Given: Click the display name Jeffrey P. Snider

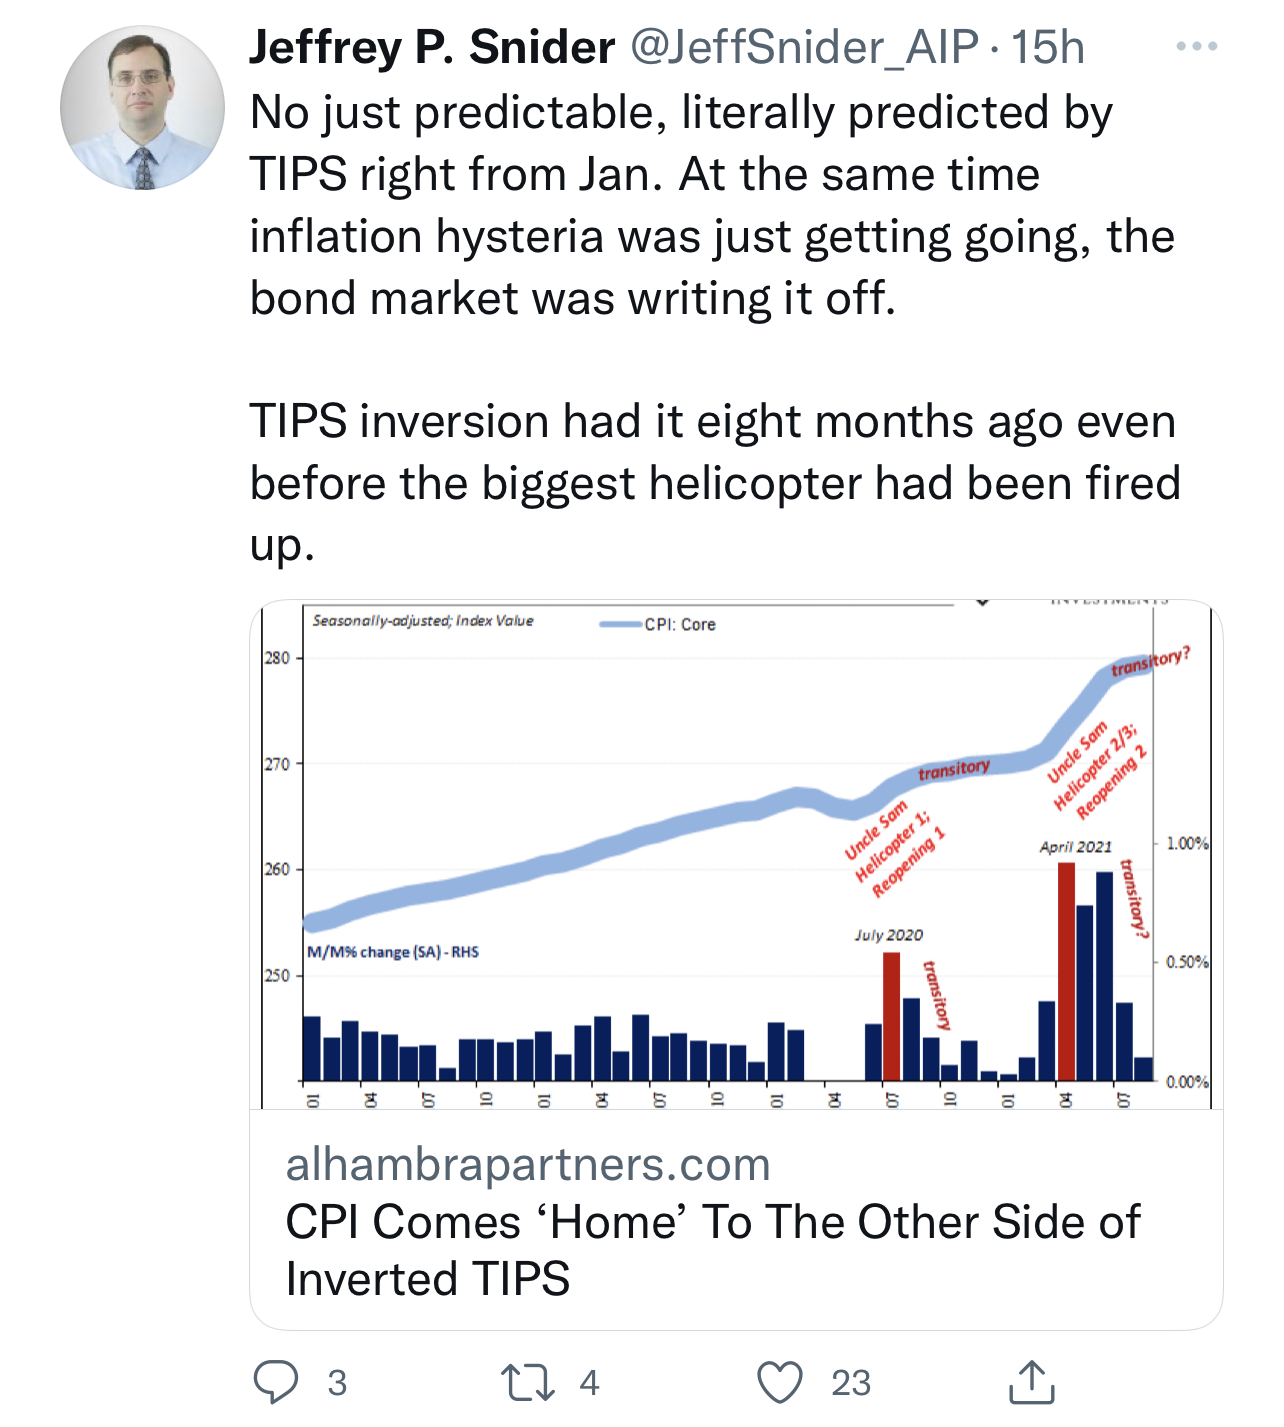Looking at the screenshot, I should pyautogui.click(x=432, y=47).
